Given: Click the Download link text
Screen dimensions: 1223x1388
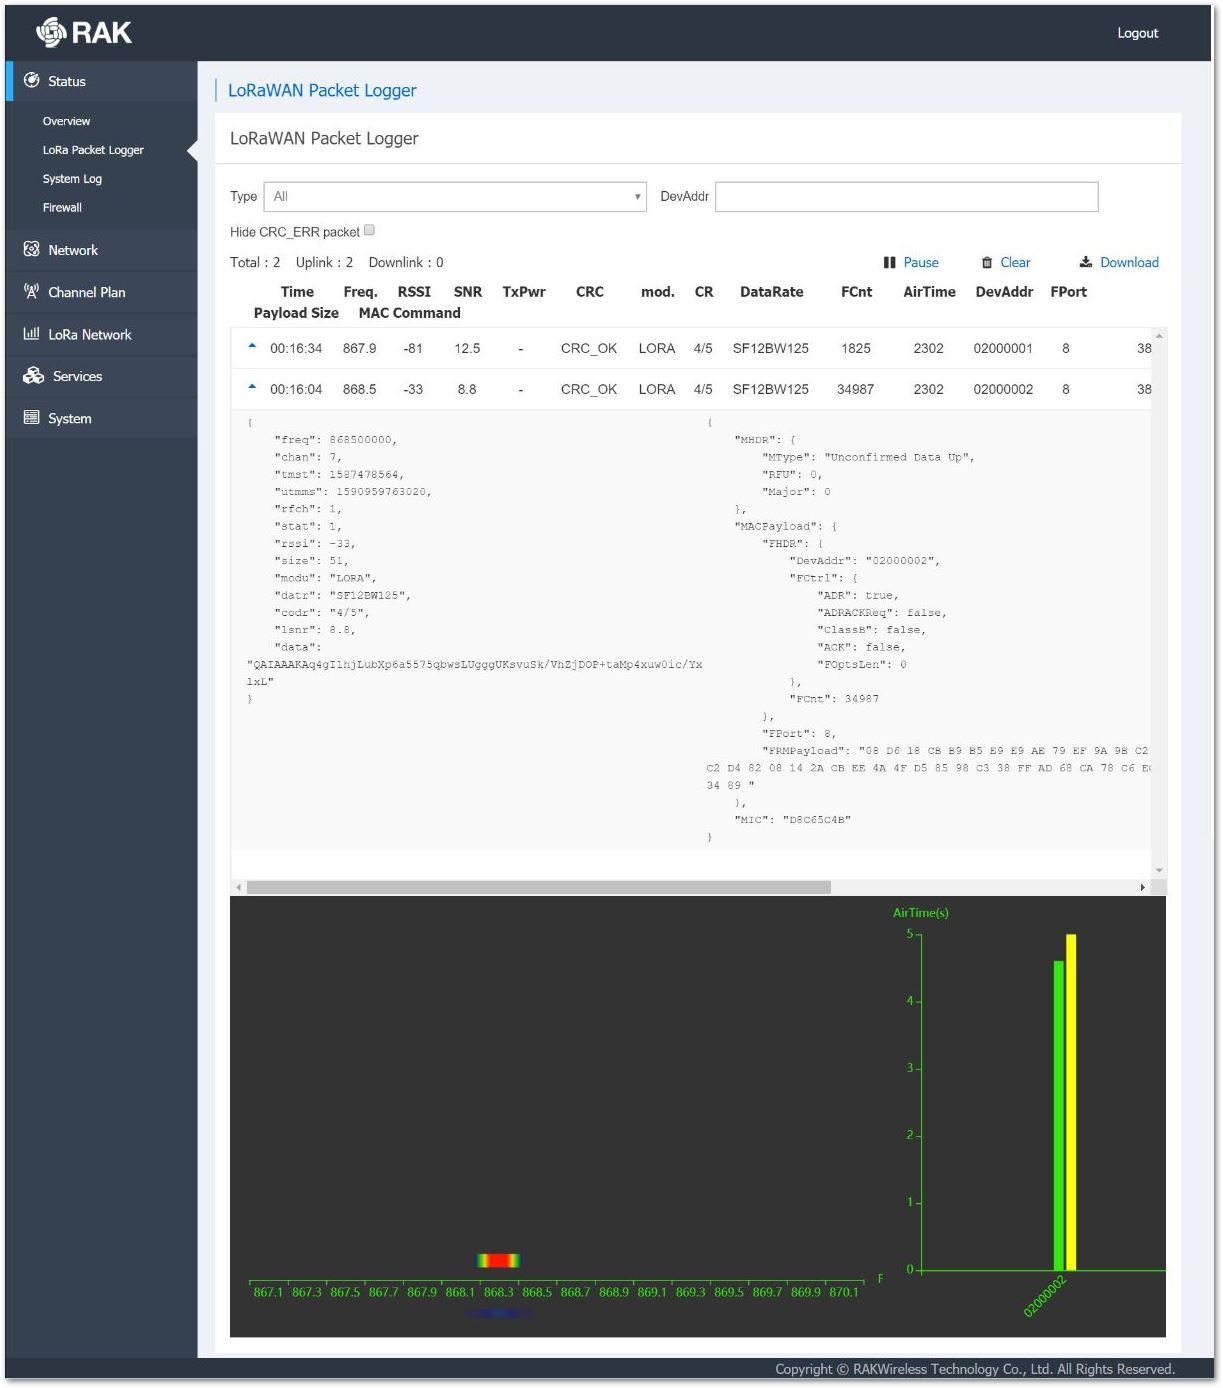Looking at the screenshot, I should (1129, 262).
